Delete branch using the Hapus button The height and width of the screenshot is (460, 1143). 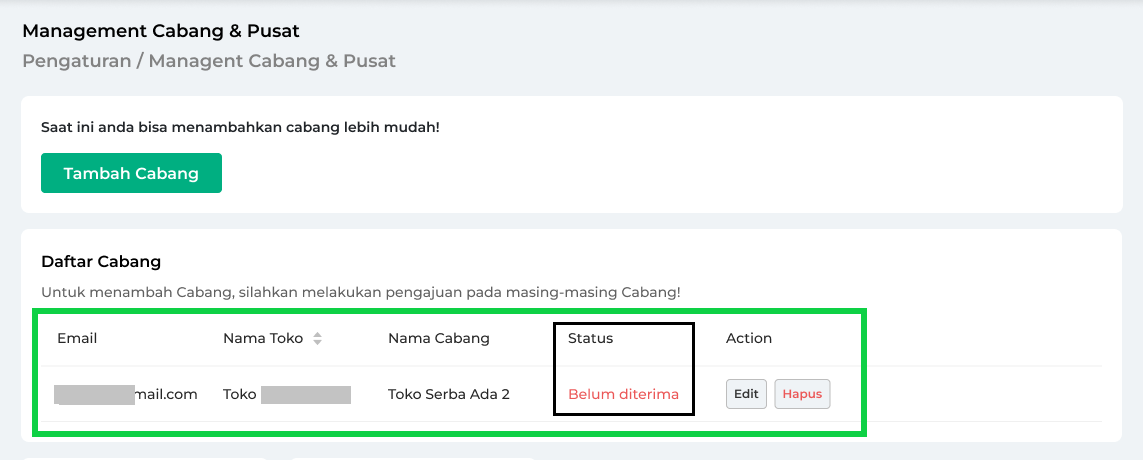[802, 394]
